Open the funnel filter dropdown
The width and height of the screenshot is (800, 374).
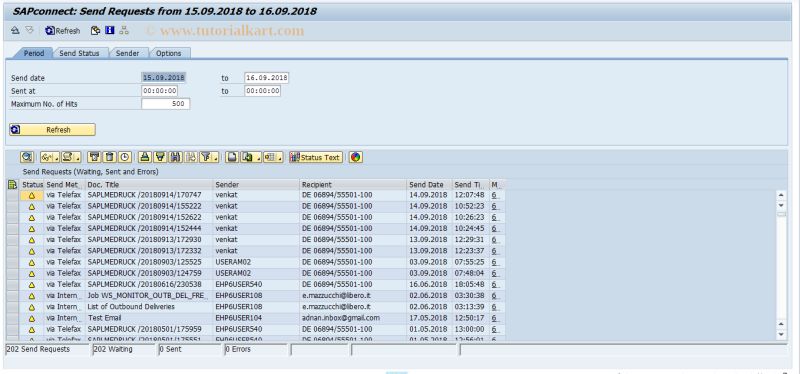click(209, 157)
